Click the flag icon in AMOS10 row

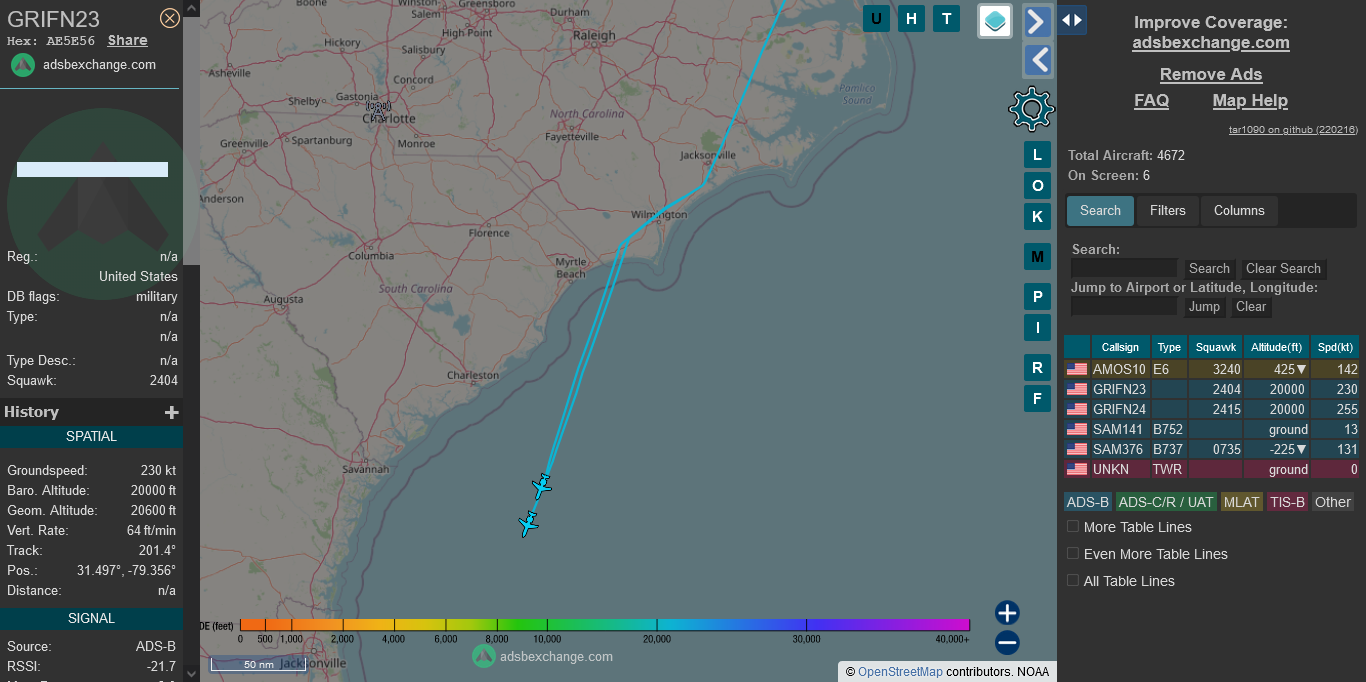click(x=1077, y=369)
